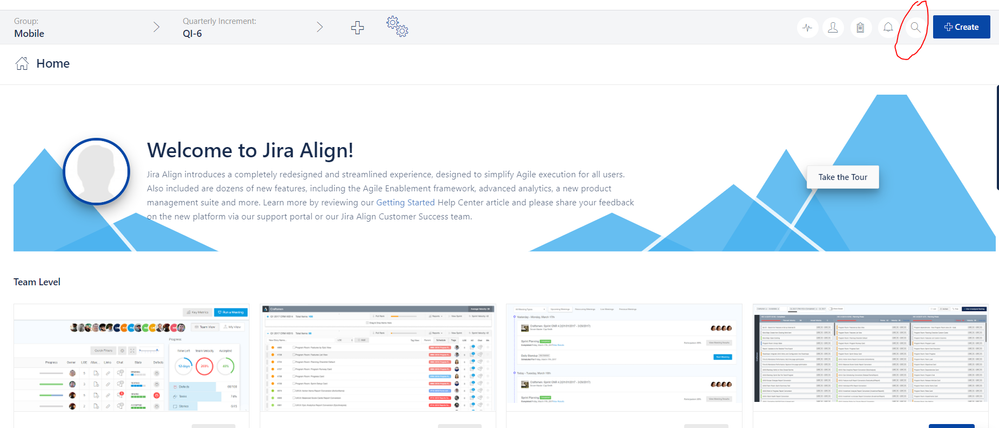Click the Create button
The image size is (999, 428).
(x=961, y=27)
